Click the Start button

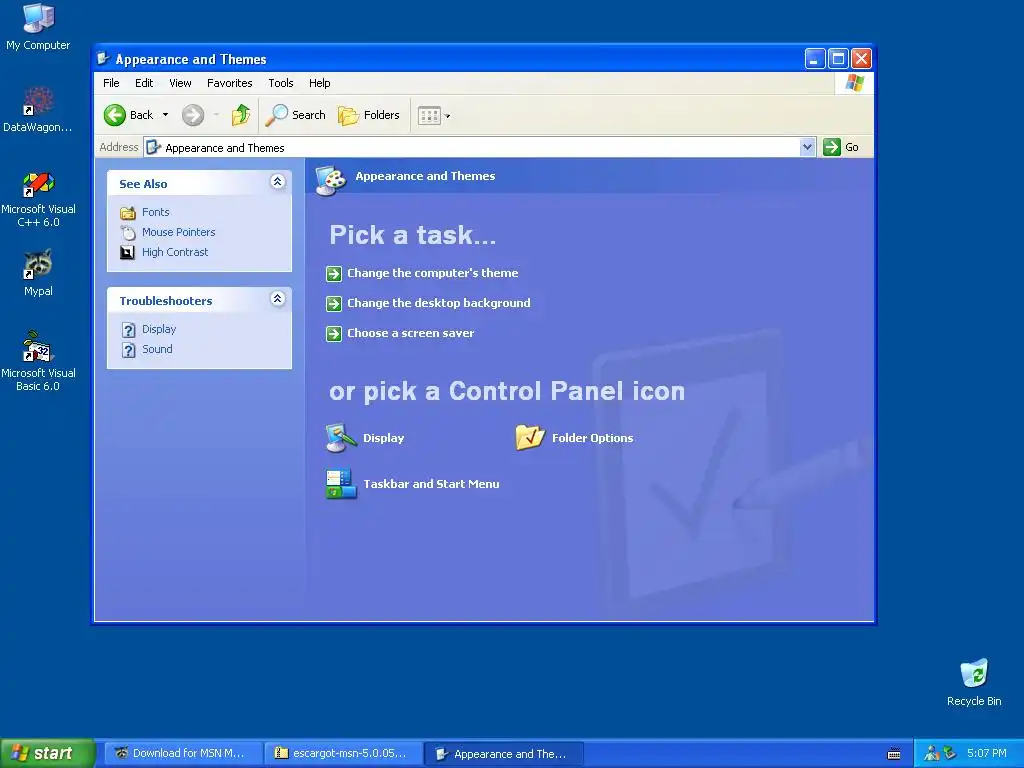47,753
